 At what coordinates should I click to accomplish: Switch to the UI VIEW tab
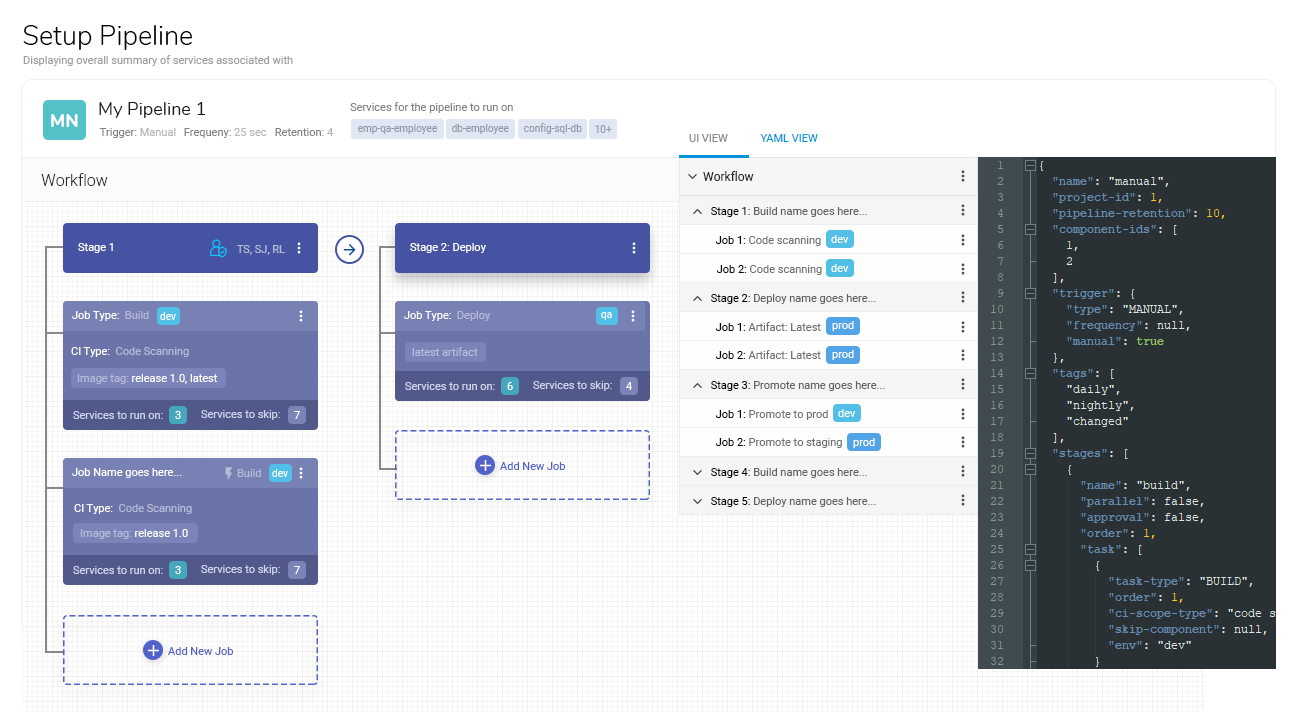708,138
